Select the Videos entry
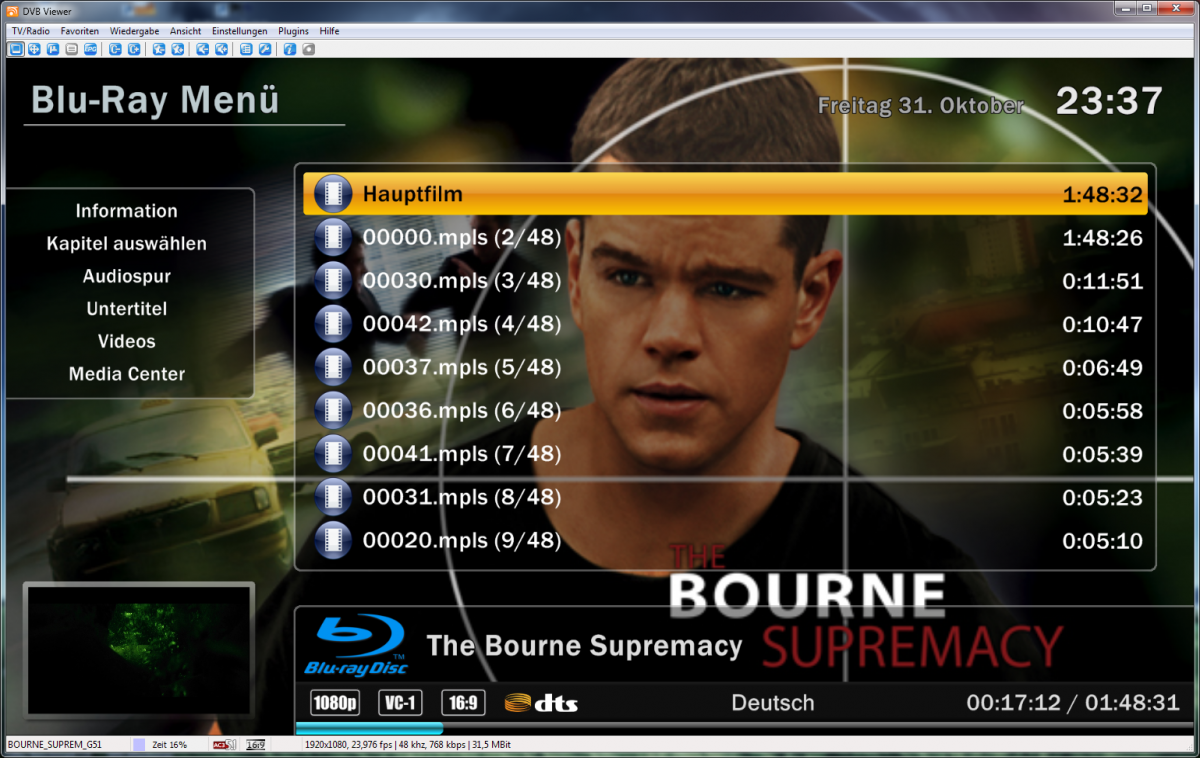This screenshot has height=758, width=1200. [x=127, y=341]
